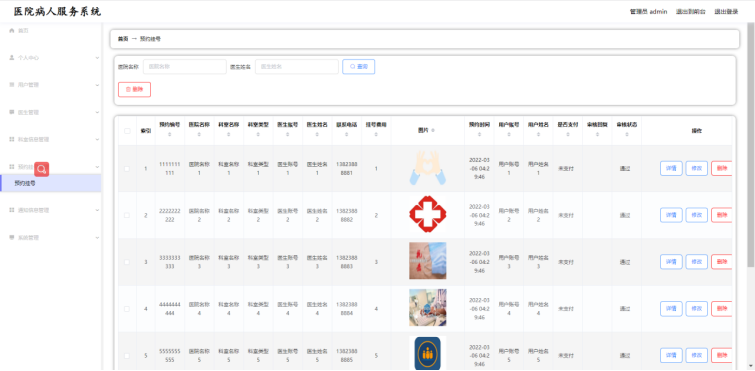
Task: Expand 科室信息管理 via its chevron arrow
Action: pos(97,140)
